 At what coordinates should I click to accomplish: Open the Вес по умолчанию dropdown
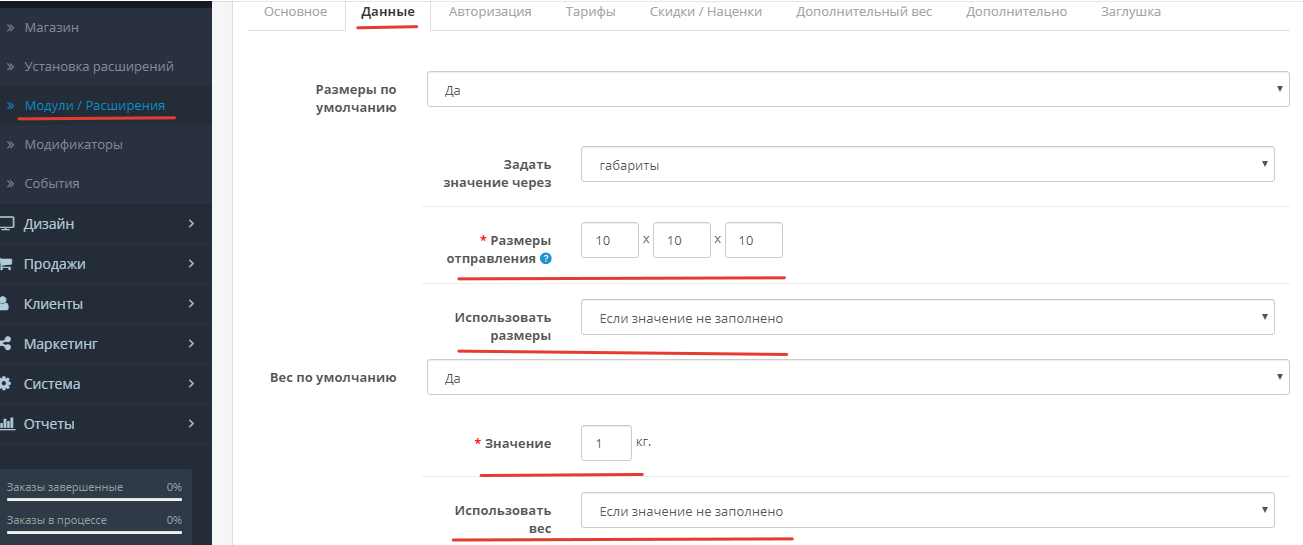(x=857, y=379)
